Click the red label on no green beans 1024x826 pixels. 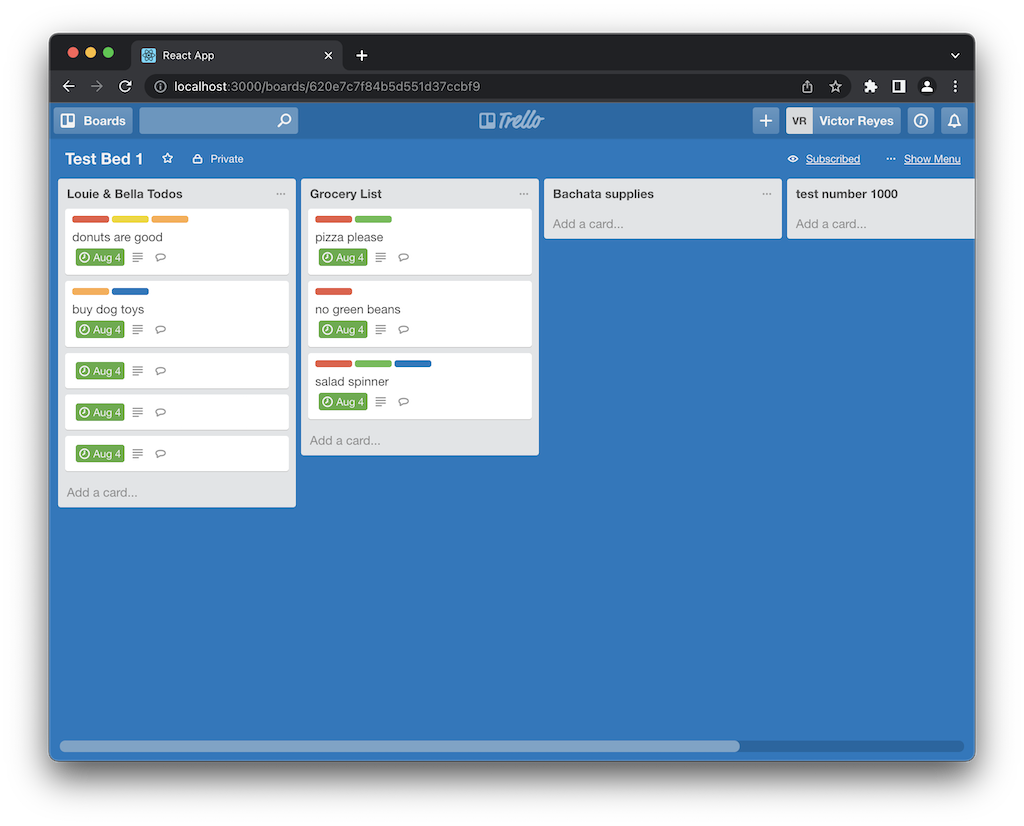(x=333, y=291)
